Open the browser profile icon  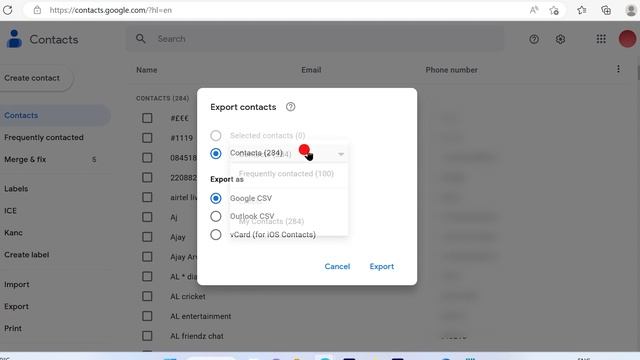pos(631,10)
